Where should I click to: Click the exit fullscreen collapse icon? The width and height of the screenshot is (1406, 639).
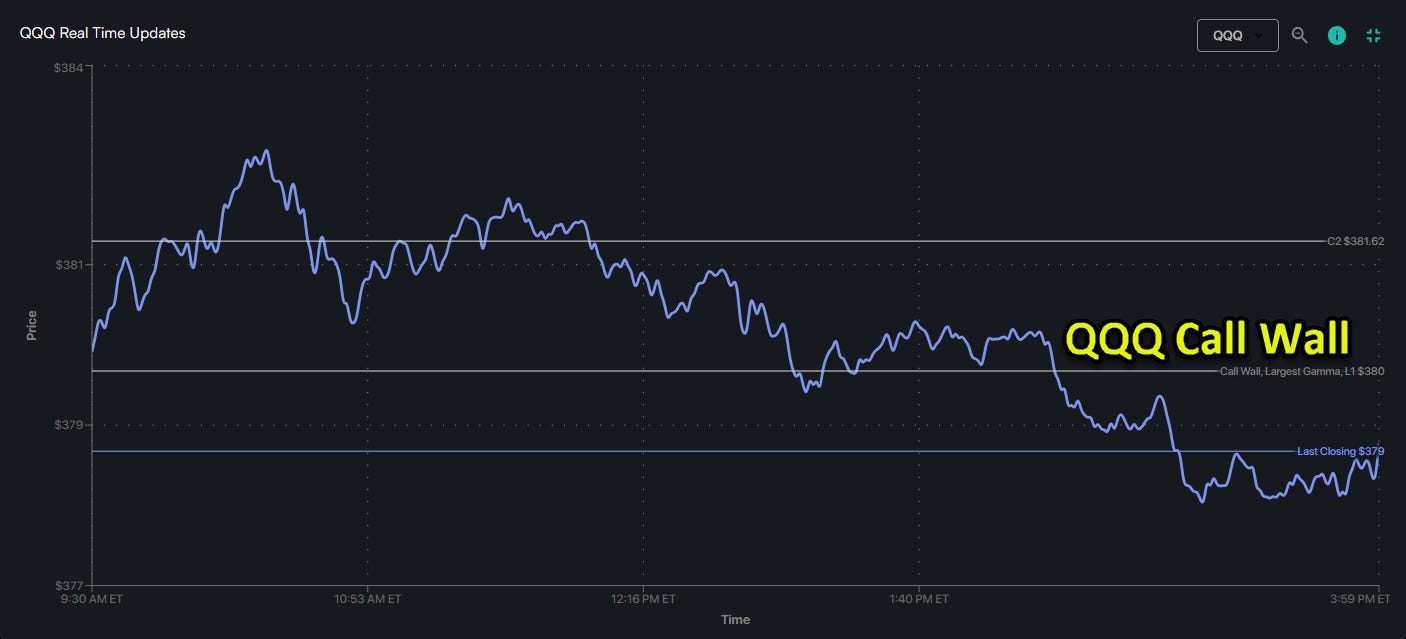click(1373, 35)
